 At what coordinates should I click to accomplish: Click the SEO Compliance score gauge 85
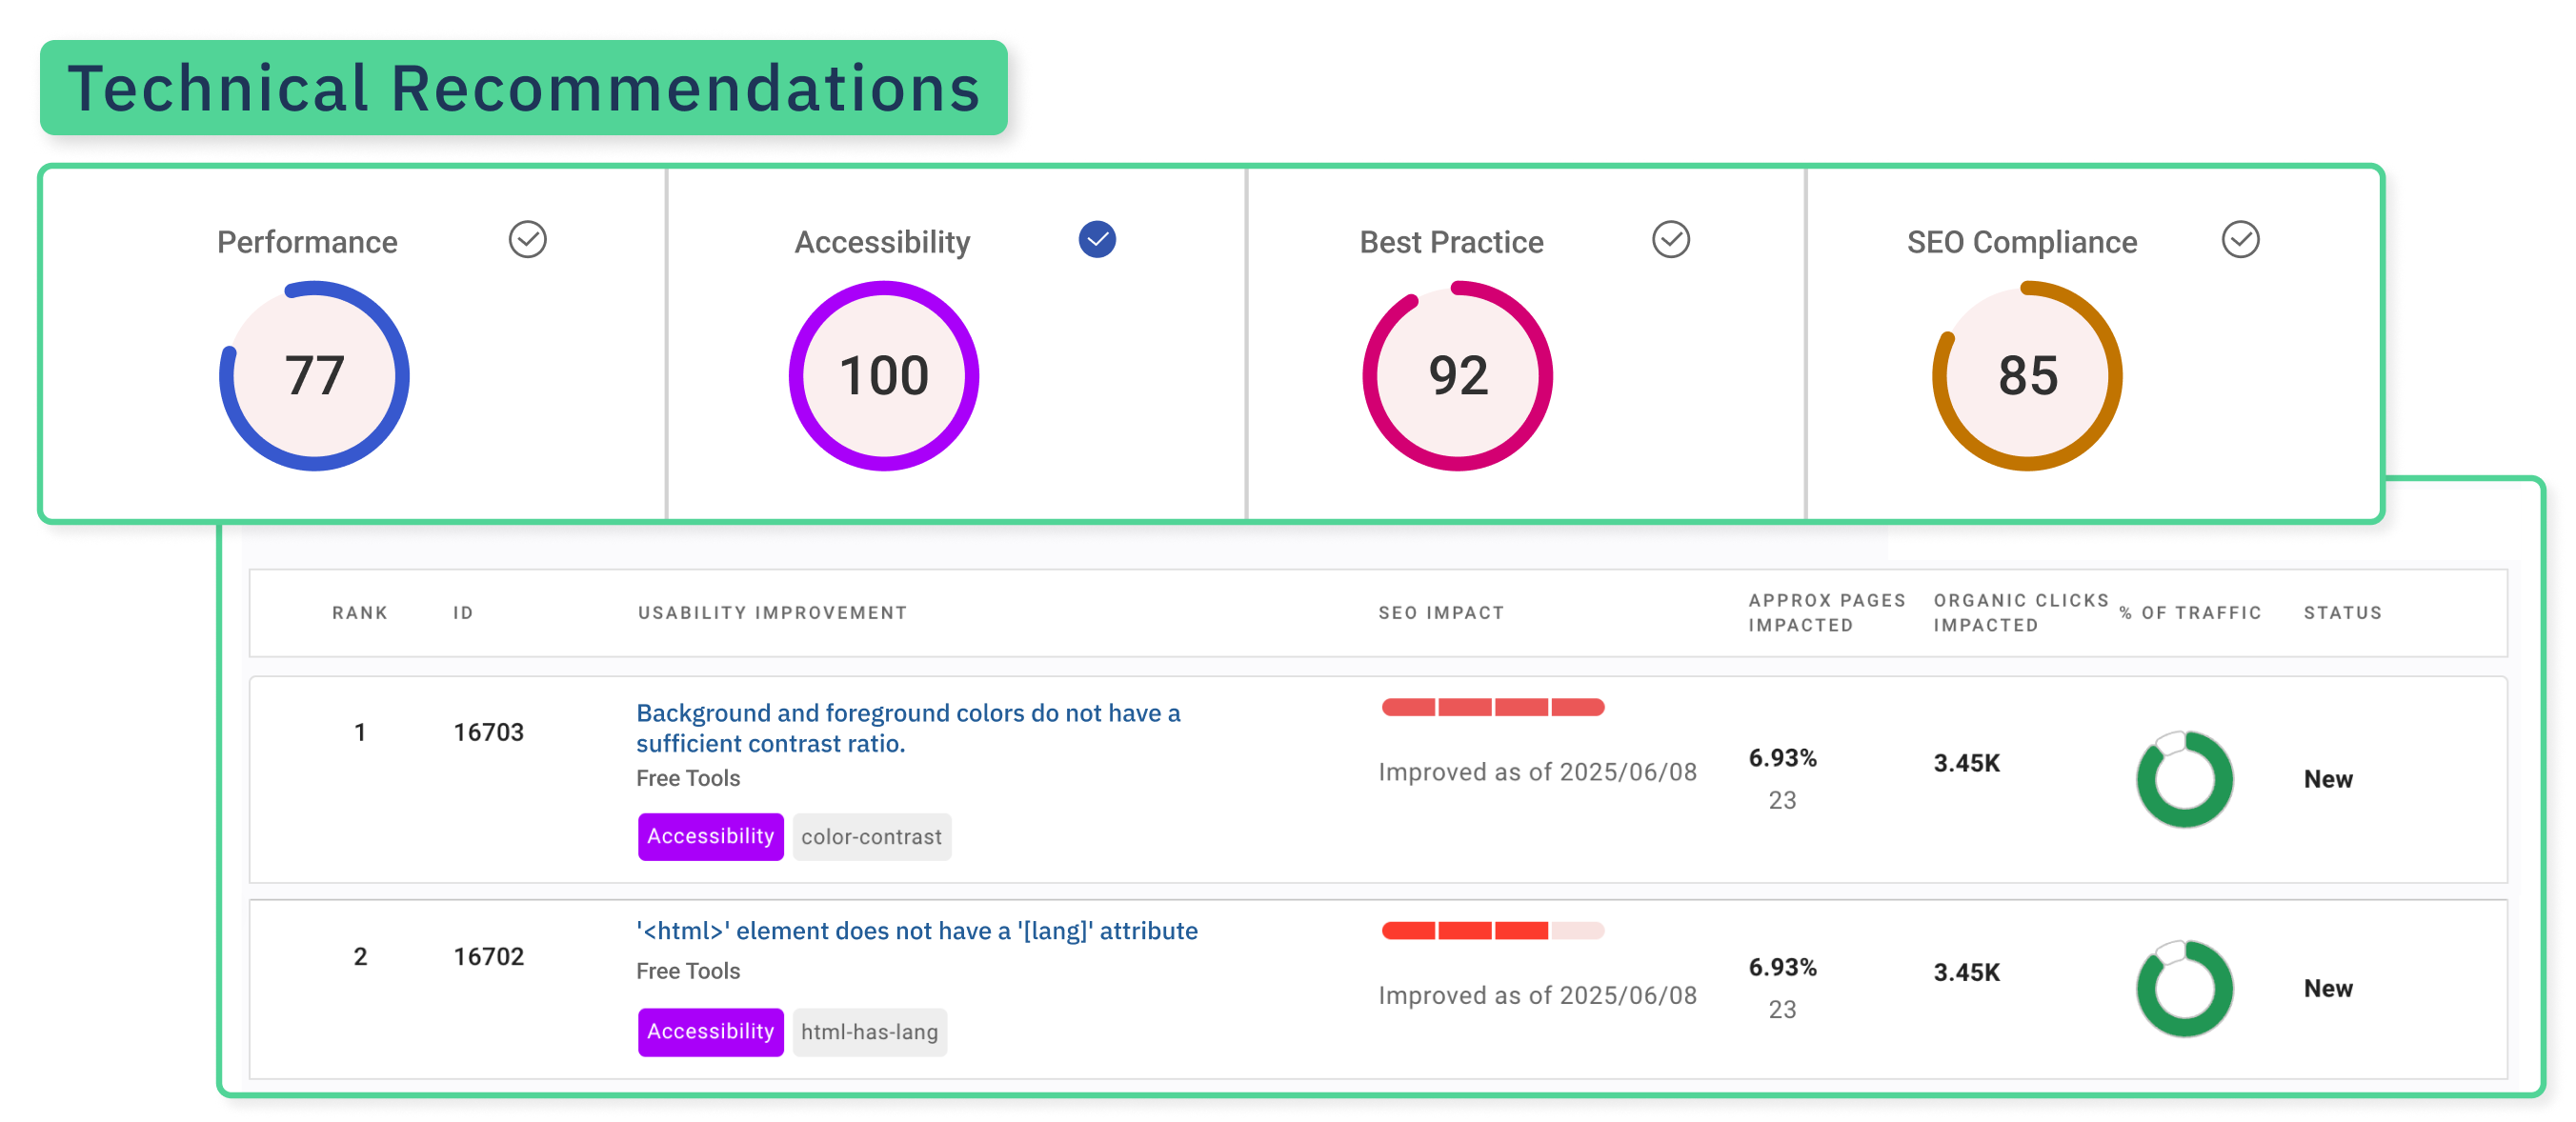click(2027, 376)
